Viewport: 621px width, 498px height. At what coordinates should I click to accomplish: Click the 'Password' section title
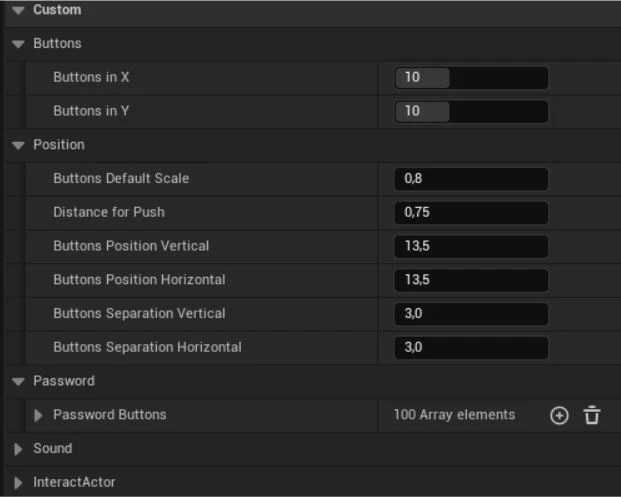(x=64, y=381)
